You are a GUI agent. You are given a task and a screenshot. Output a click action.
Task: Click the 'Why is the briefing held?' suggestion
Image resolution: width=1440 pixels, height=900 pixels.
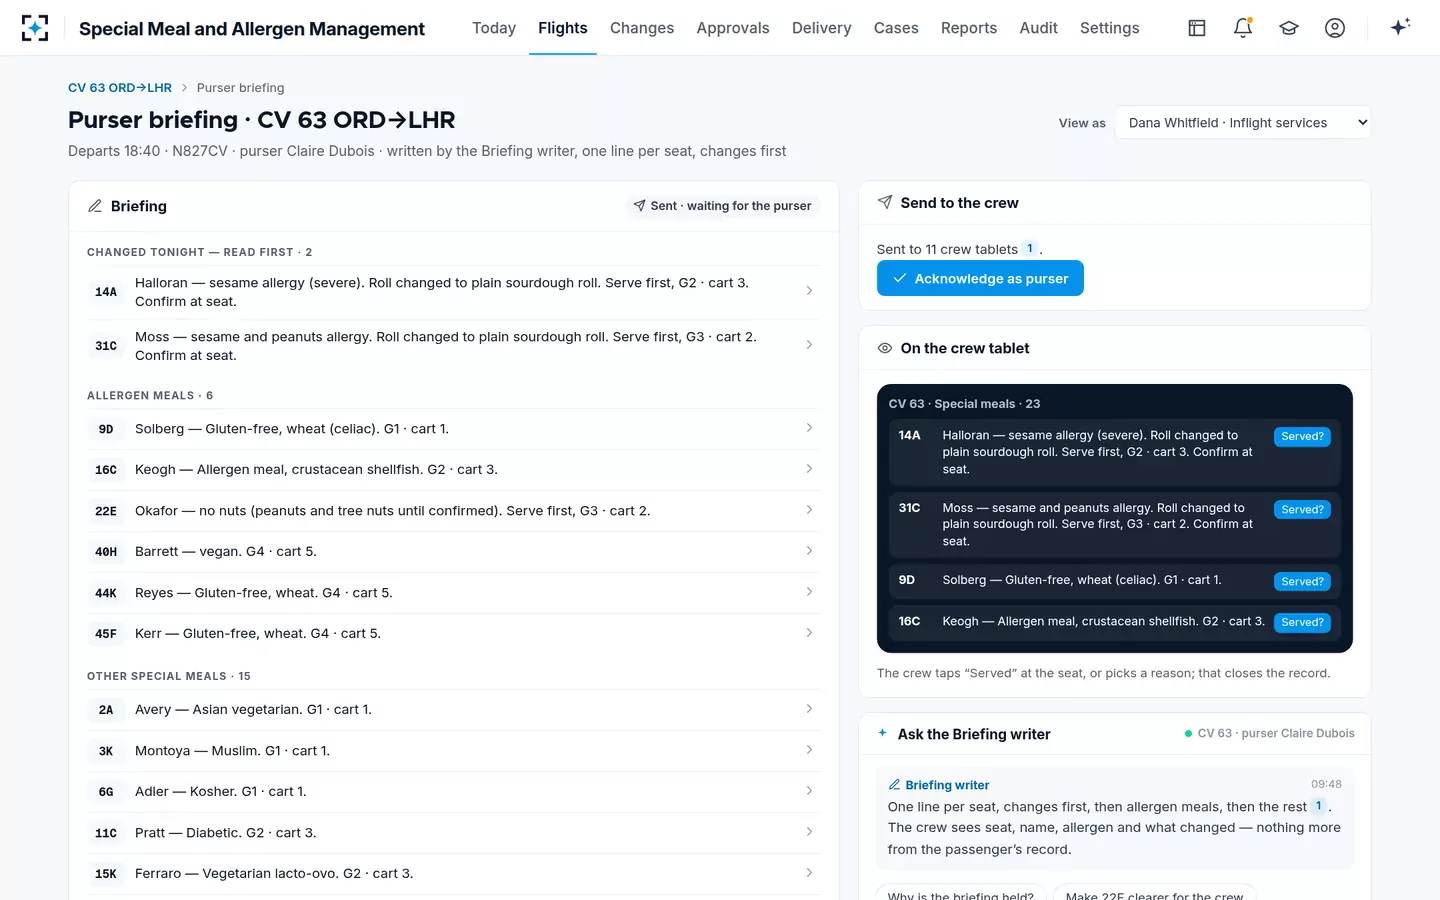point(961,893)
